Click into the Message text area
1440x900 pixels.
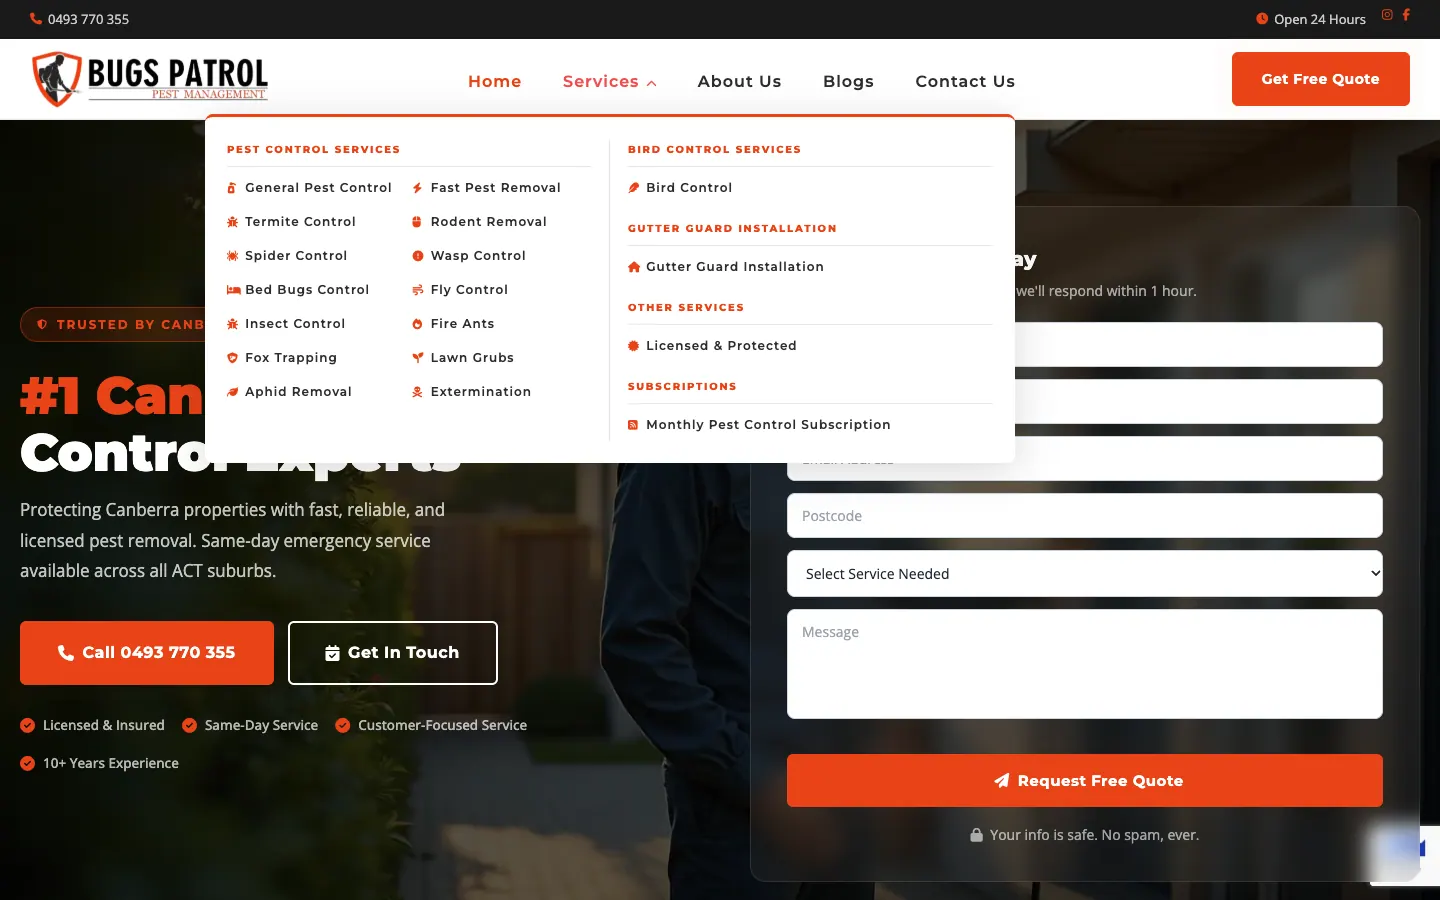(x=1085, y=664)
